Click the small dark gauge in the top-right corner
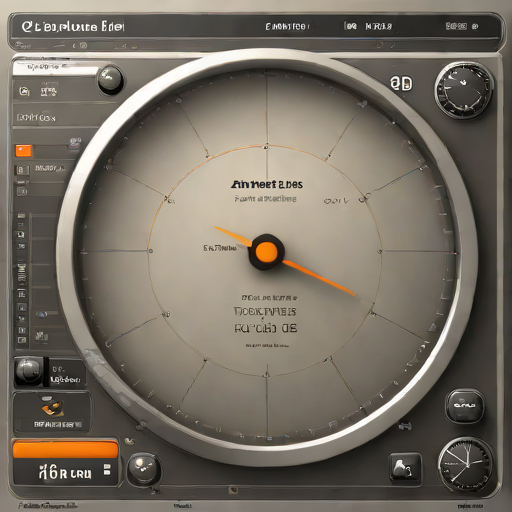Screen dimensions: 512x512 click(464, 91)
